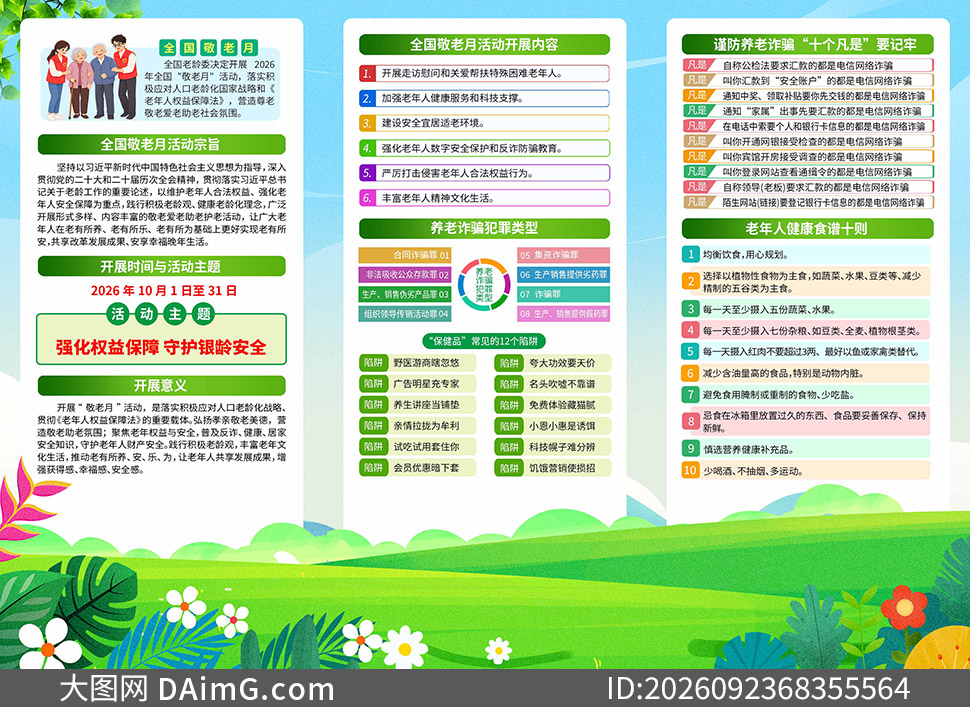Click the tip '均衡饮食,用心规划'

tap(805, 254)
